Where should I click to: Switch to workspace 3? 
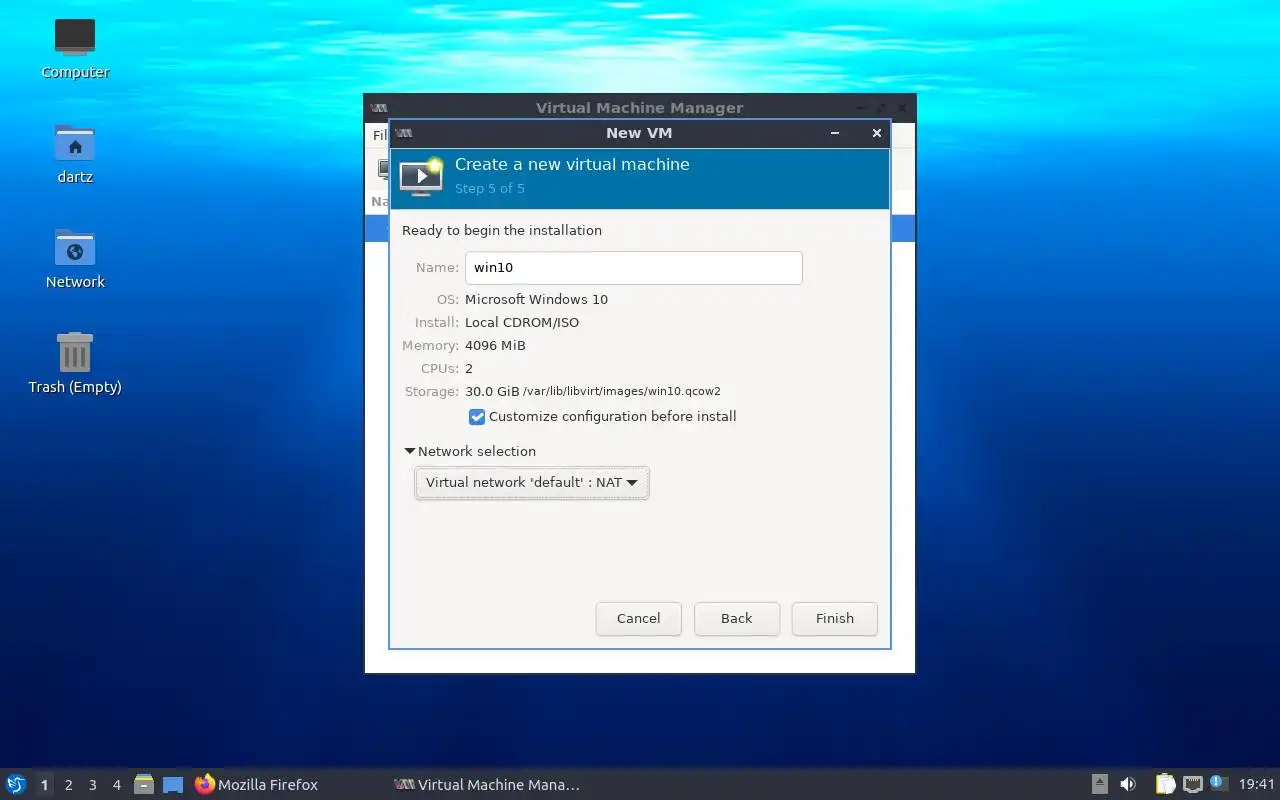pyautogui.click(x=92, y=785)
